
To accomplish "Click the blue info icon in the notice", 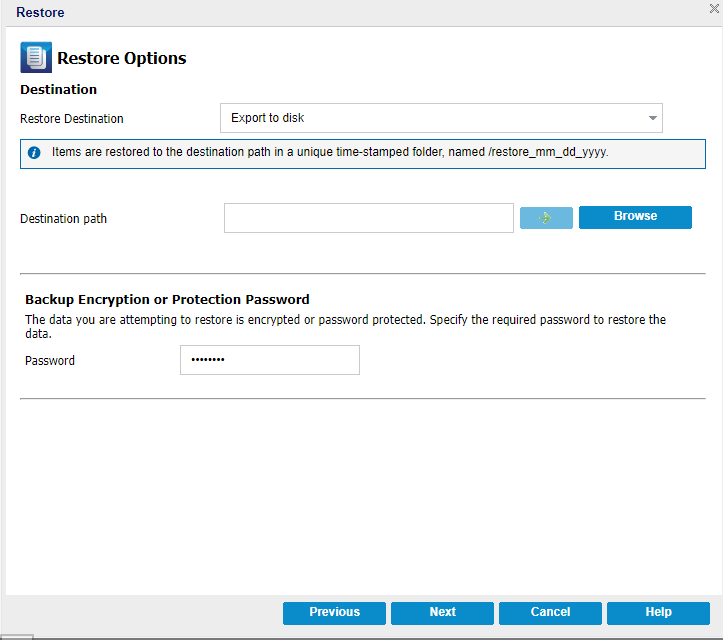I will (x=34, y=153).
